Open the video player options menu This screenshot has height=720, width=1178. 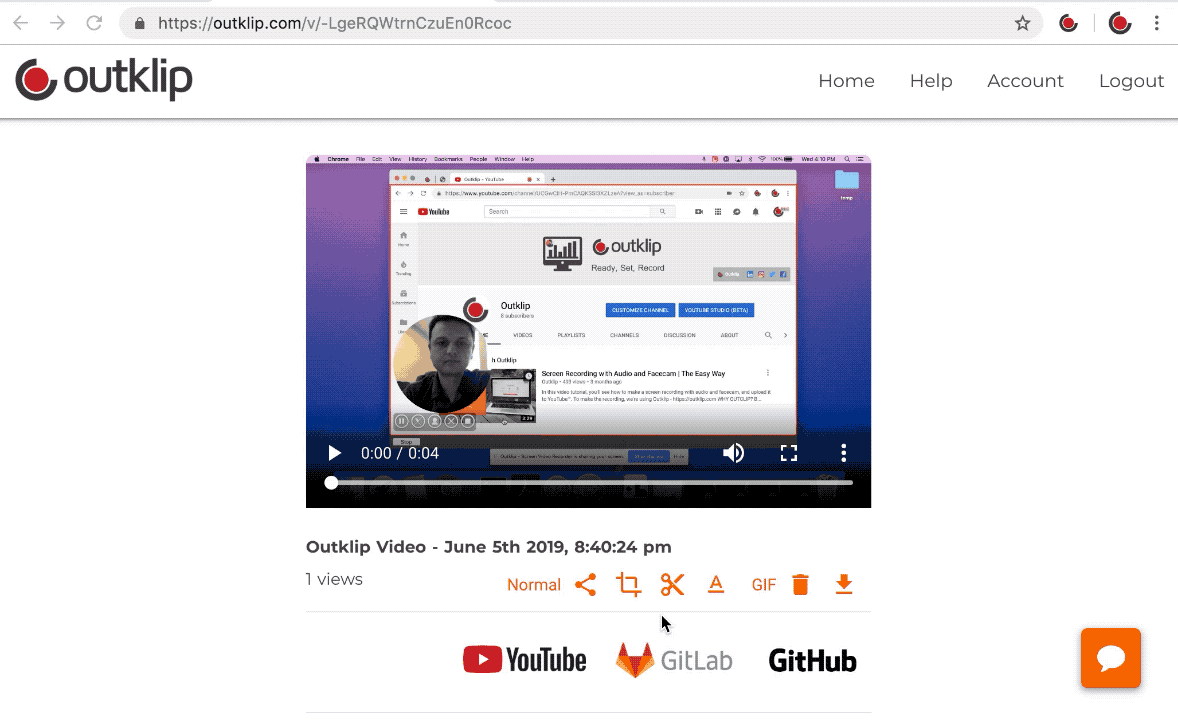tap(844, 452)
